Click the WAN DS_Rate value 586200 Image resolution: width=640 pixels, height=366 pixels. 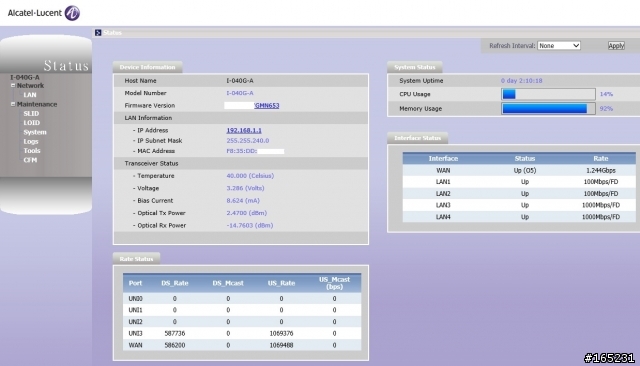click(175, 345)
